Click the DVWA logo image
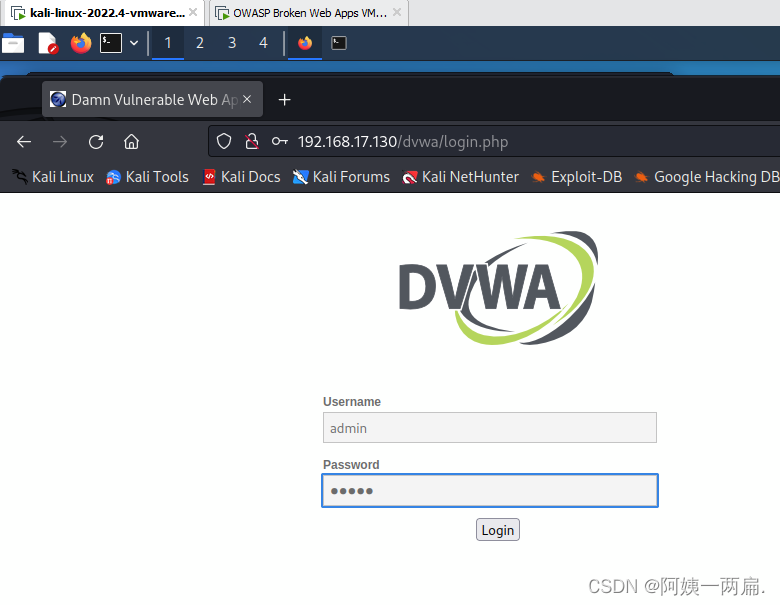The image size is (780, 605). pyautogui.click(x=498, y=288)
